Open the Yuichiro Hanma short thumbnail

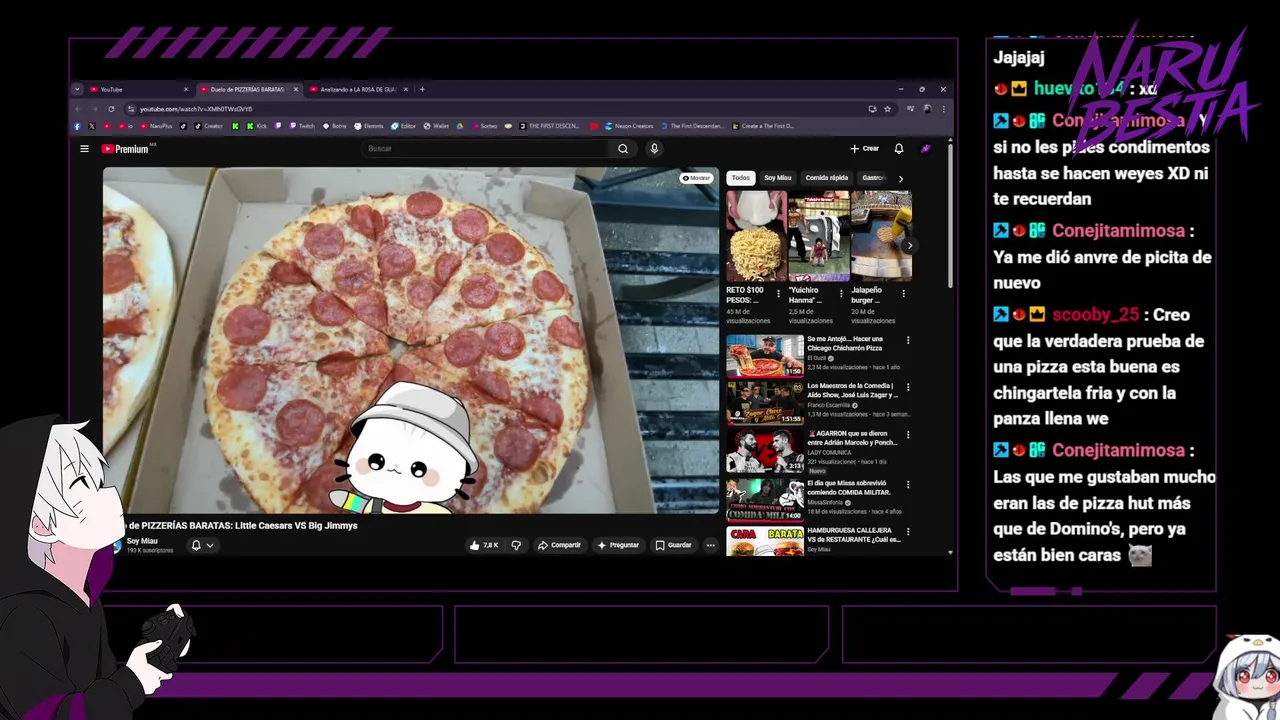tap(819, 236)
